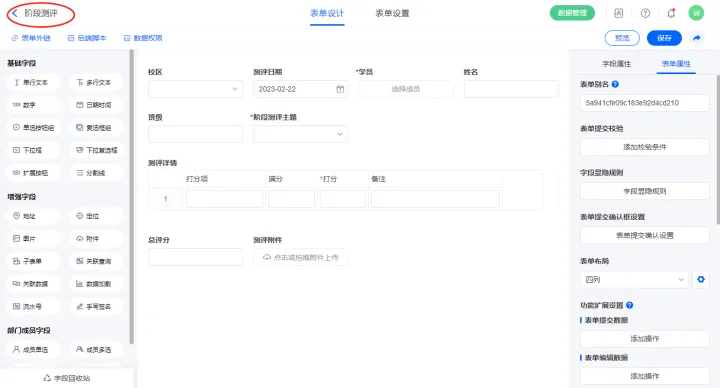
Task: Add a 日期时间 date-time field
Action: tap(96, 105)
